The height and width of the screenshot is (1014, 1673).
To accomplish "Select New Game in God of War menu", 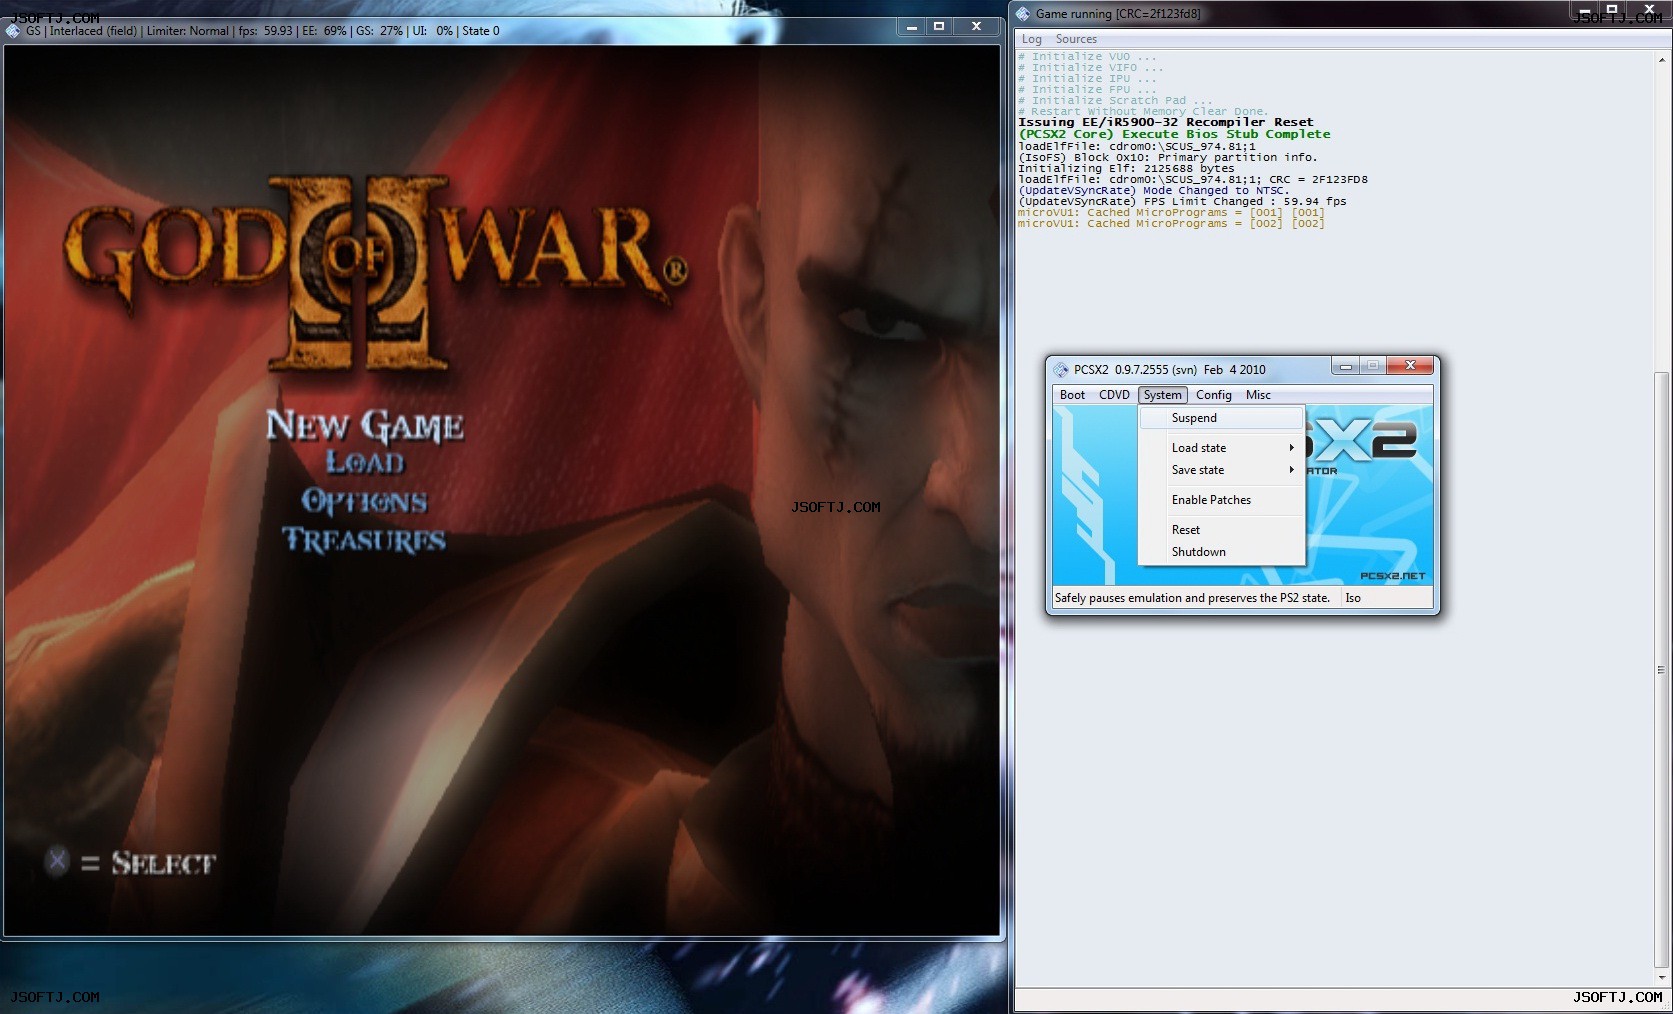I will tap(365, 426).
